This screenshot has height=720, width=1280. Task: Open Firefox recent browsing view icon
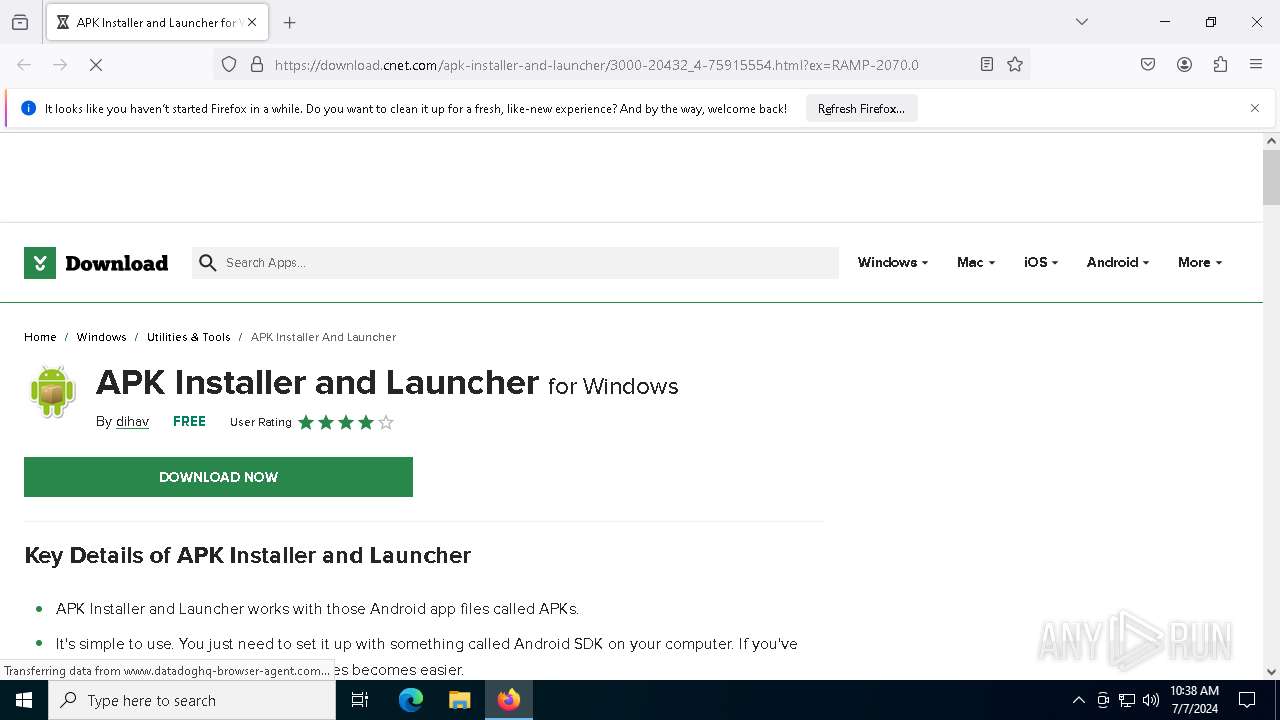(x=20, y=22)
